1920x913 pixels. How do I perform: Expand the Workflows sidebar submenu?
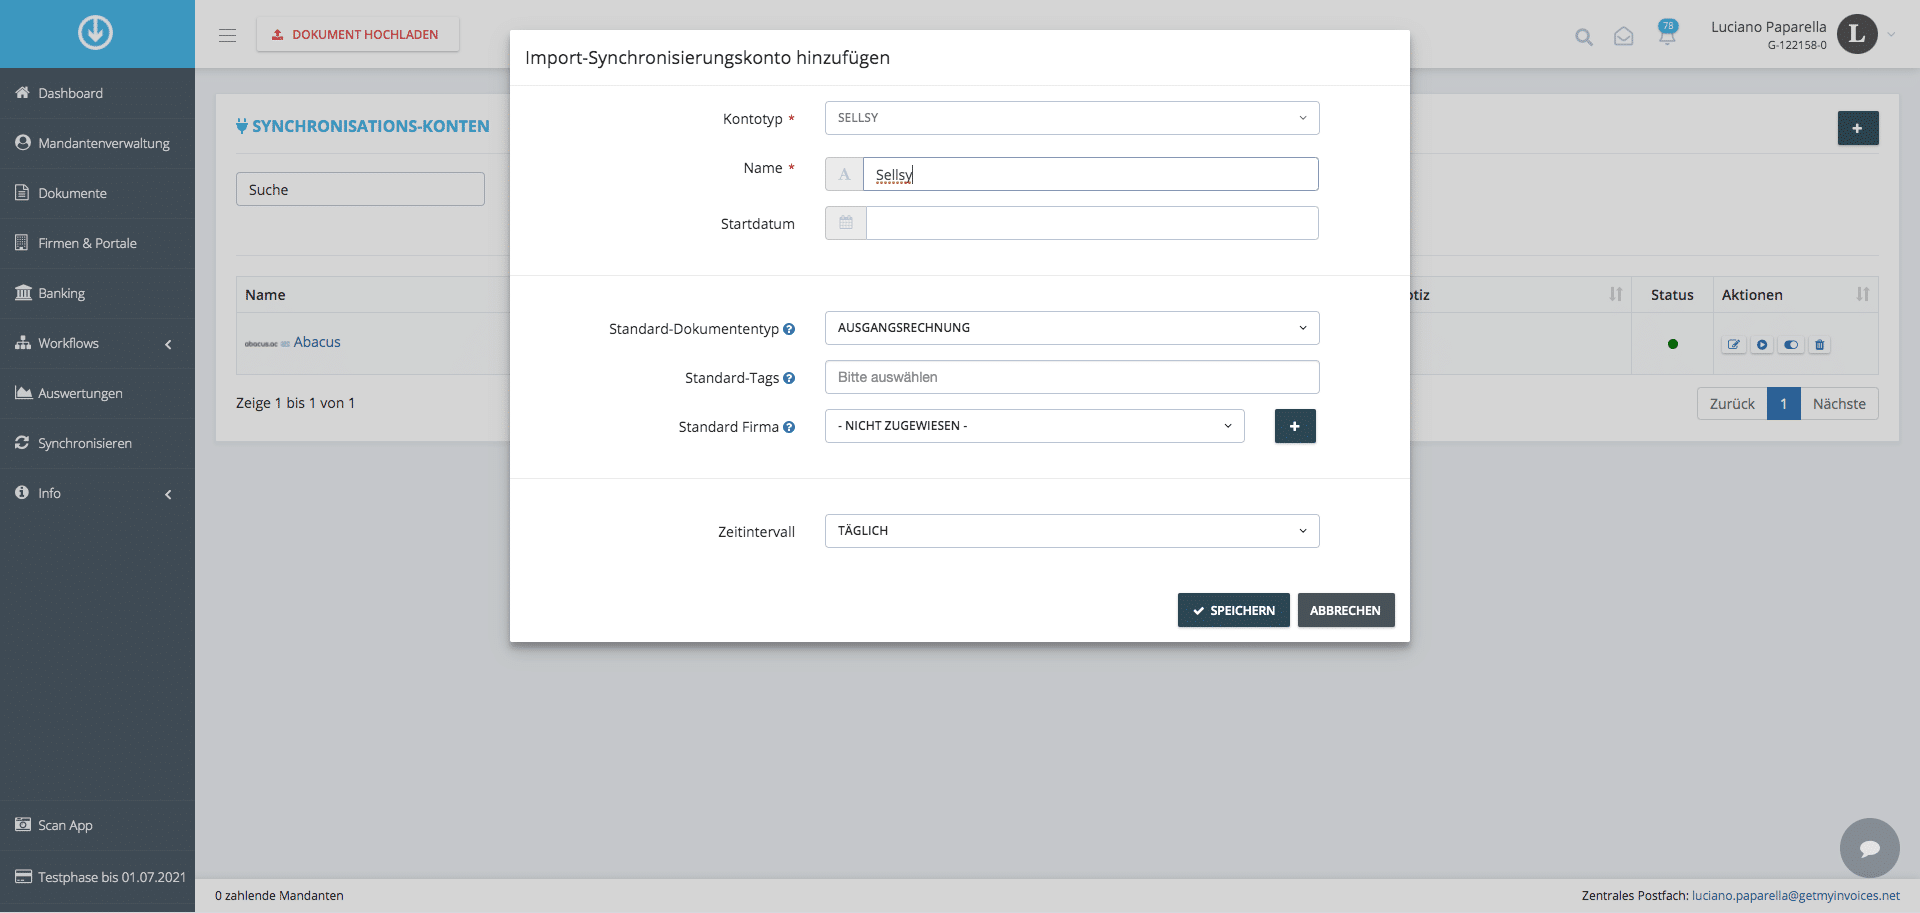tap(97, 343)
